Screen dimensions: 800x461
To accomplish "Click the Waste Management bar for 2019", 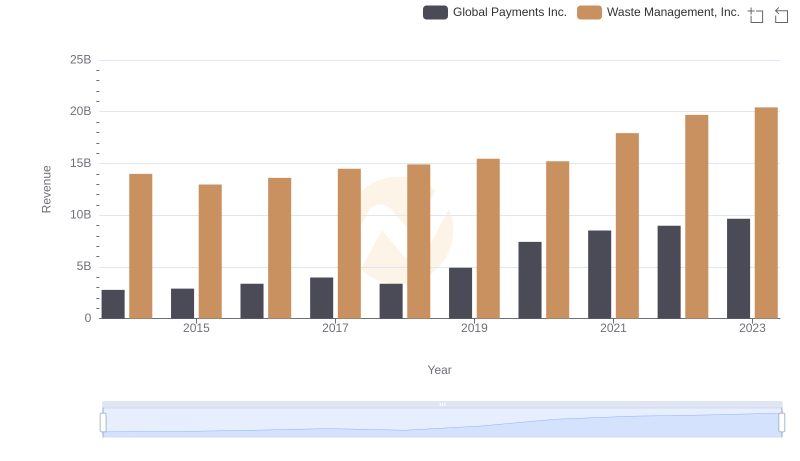I will click(488, 239).
